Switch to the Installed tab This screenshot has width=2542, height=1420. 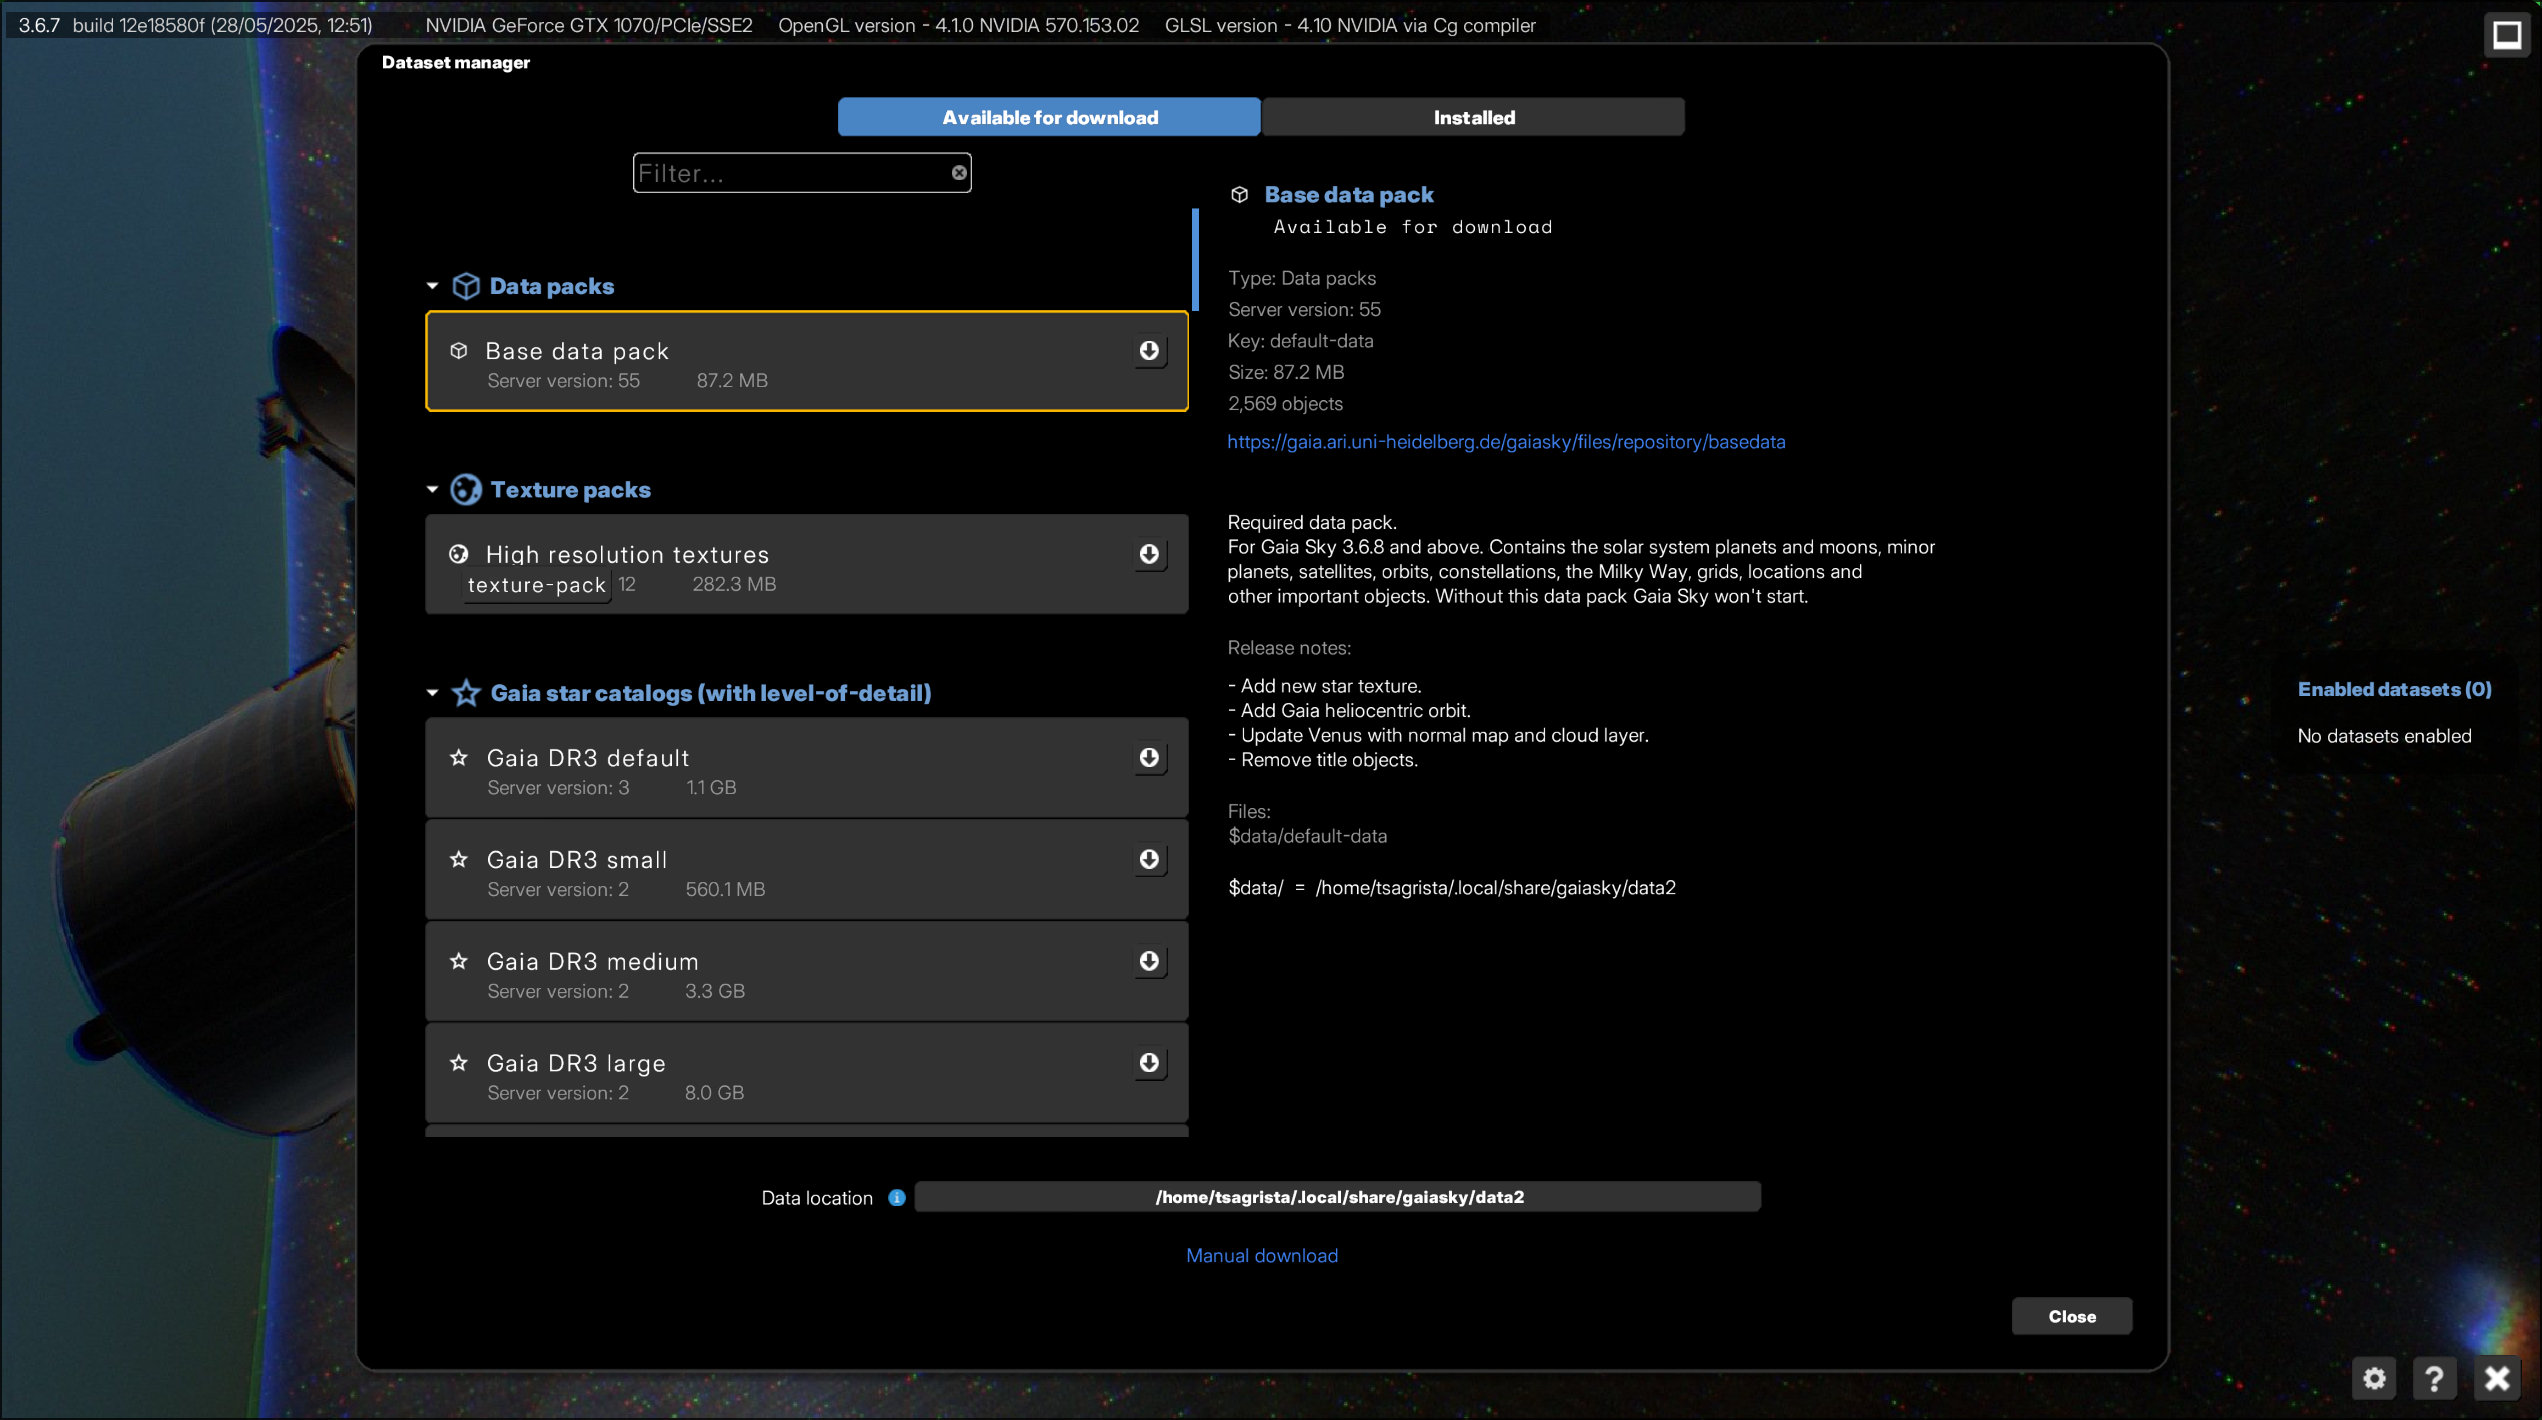pos(1473,117)
